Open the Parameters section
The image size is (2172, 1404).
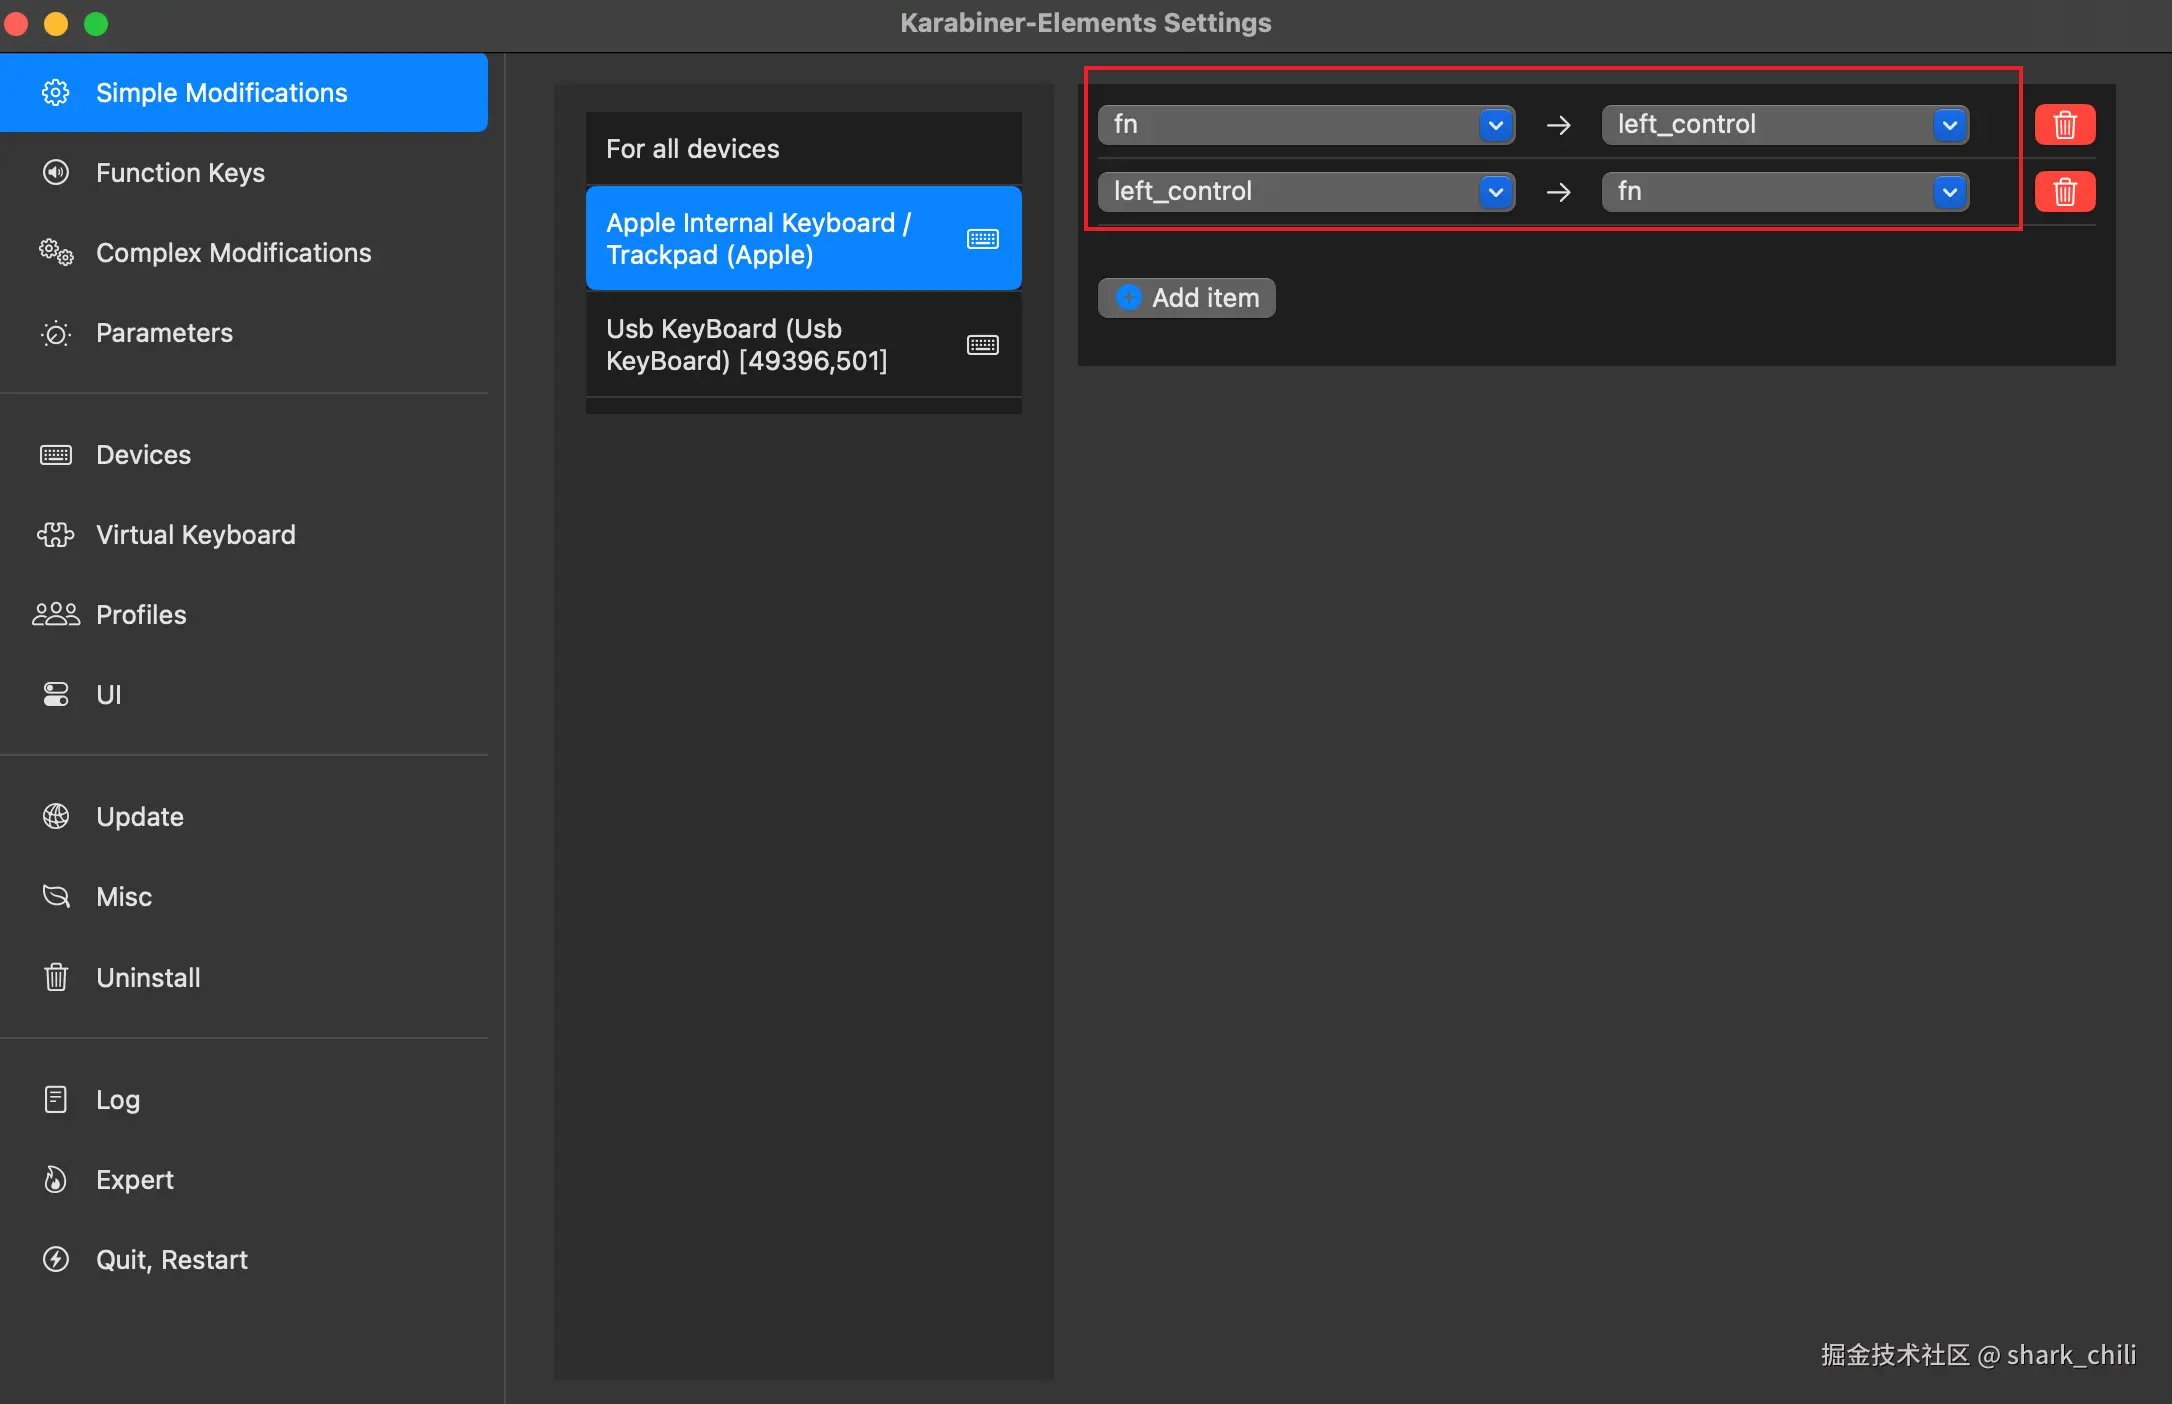(164, 333)
